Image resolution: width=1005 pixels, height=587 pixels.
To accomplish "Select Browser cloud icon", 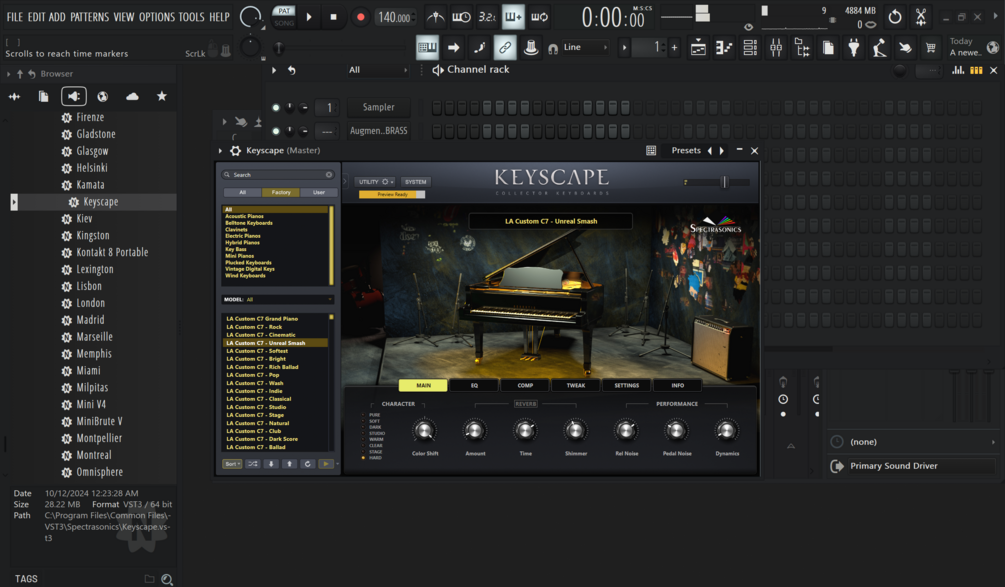I will (x=132, y=96).
